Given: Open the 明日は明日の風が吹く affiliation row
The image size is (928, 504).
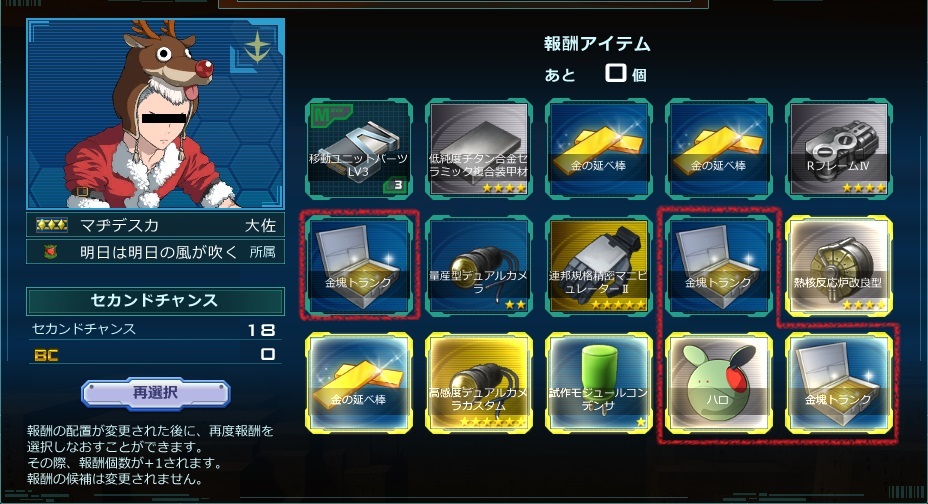Looking at the screenshot, I should tap(155, 252).
